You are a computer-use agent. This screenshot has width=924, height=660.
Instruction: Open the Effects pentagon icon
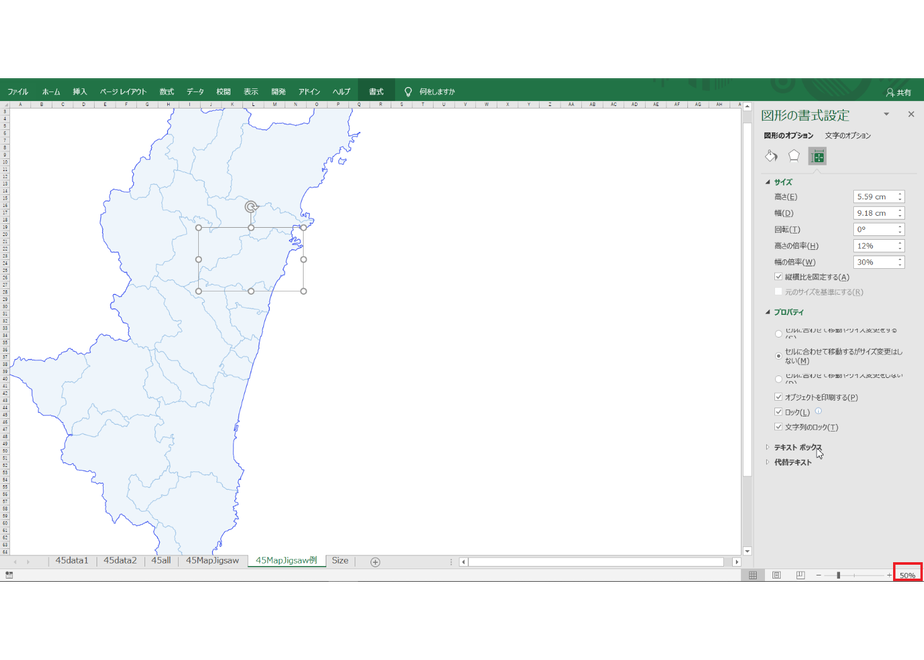(794, 156)
